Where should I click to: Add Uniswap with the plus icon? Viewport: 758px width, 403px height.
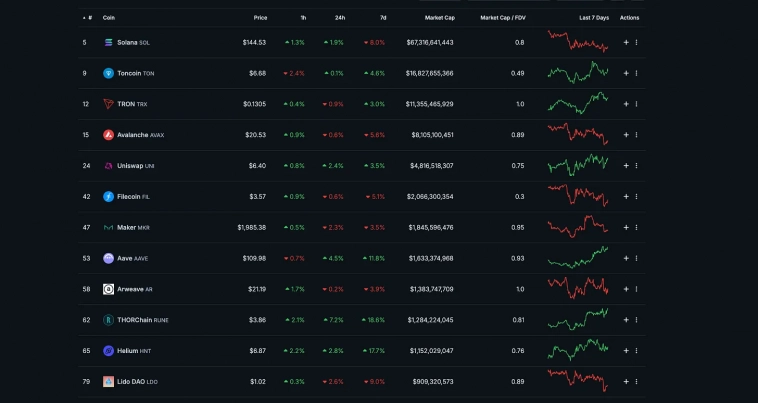626,166
